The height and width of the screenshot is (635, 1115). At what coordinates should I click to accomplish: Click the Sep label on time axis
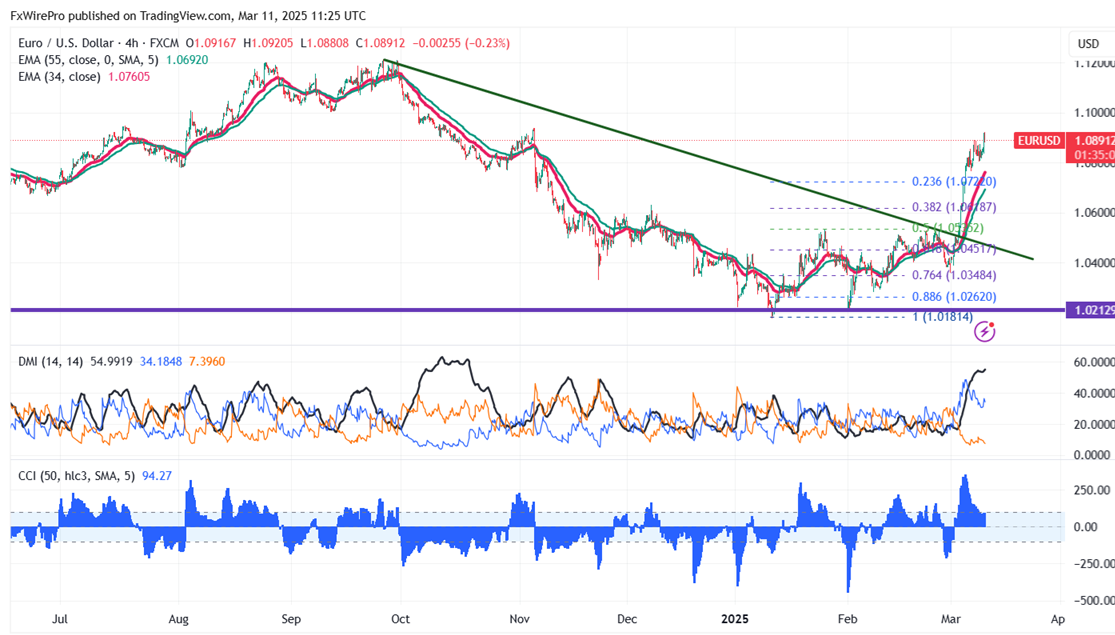point(291,619)
